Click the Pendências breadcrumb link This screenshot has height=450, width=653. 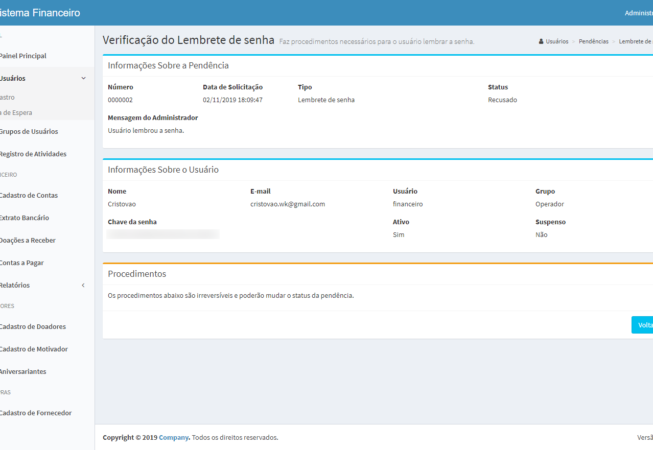594,41
